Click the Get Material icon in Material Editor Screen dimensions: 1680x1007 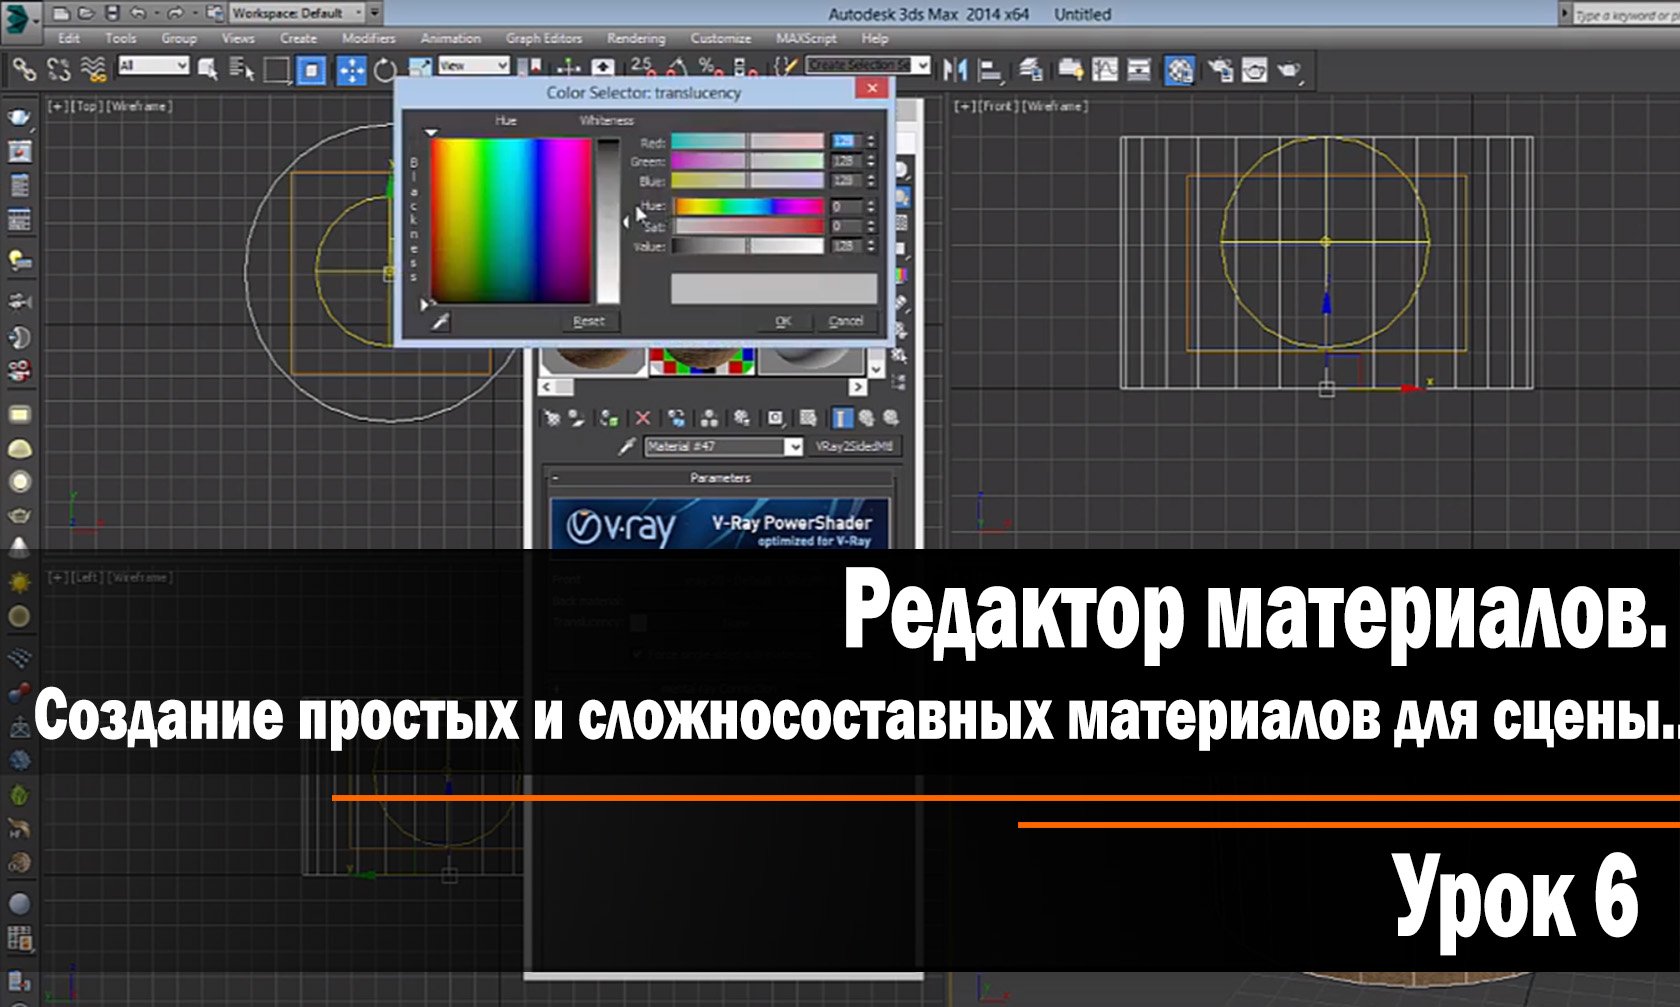551,418
